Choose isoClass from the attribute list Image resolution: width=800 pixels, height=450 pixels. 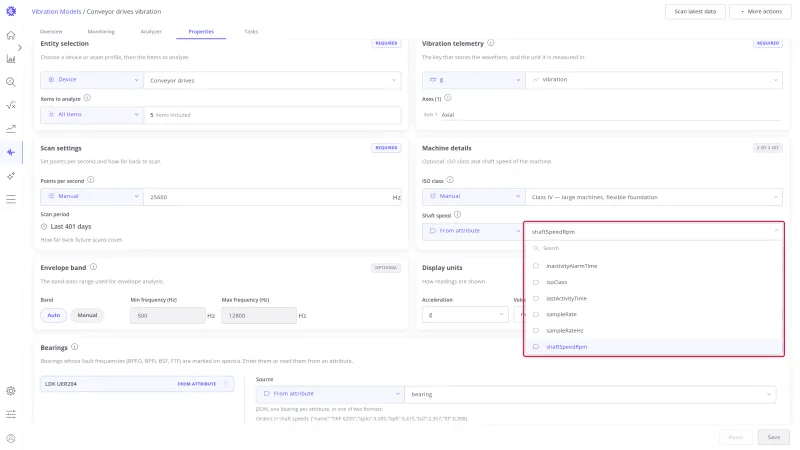pos(654,282)
